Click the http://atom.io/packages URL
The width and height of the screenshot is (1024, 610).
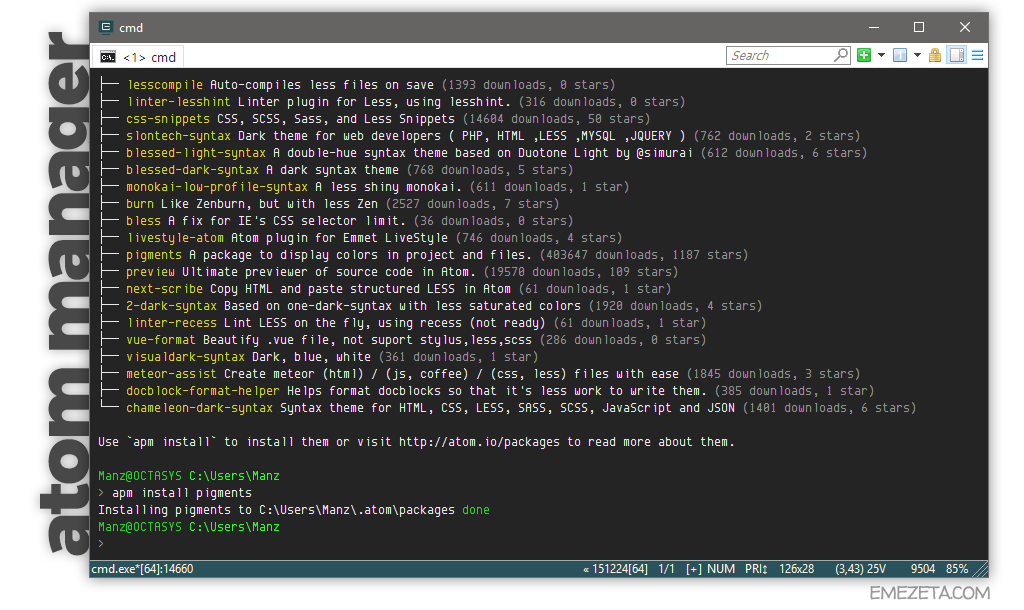tap(479, 442)
